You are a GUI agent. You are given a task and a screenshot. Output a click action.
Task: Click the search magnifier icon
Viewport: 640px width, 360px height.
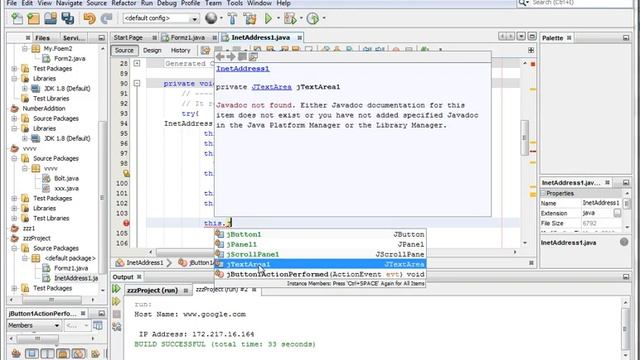[522, 3]
